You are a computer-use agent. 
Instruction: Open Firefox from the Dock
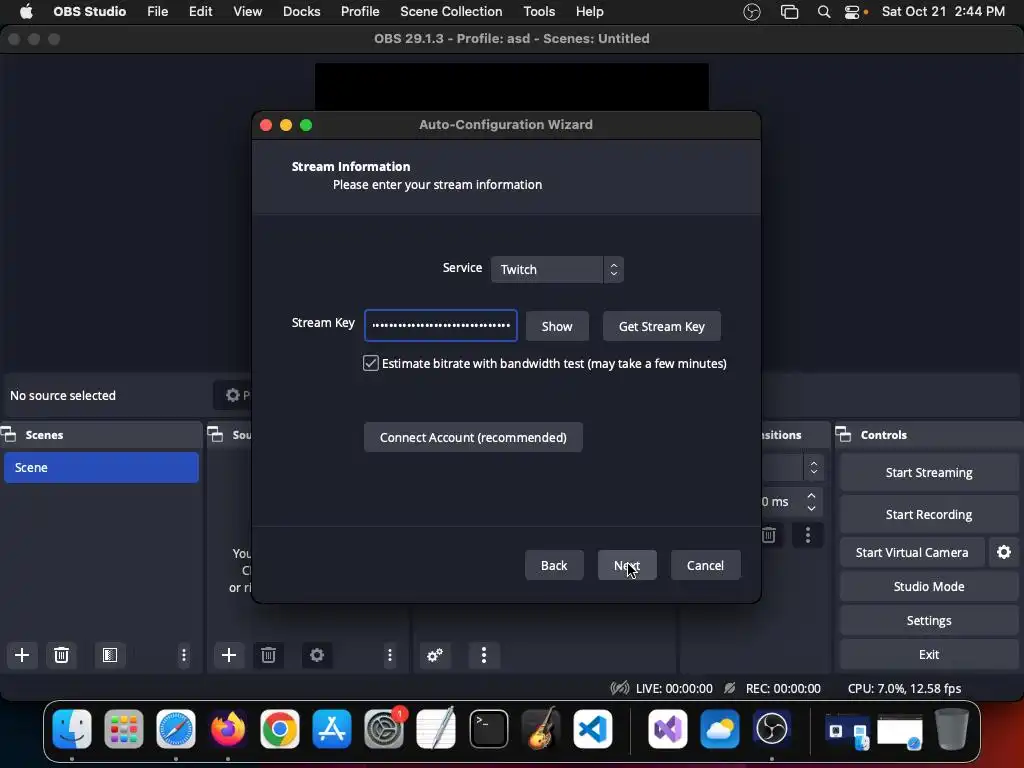(228, 729)
